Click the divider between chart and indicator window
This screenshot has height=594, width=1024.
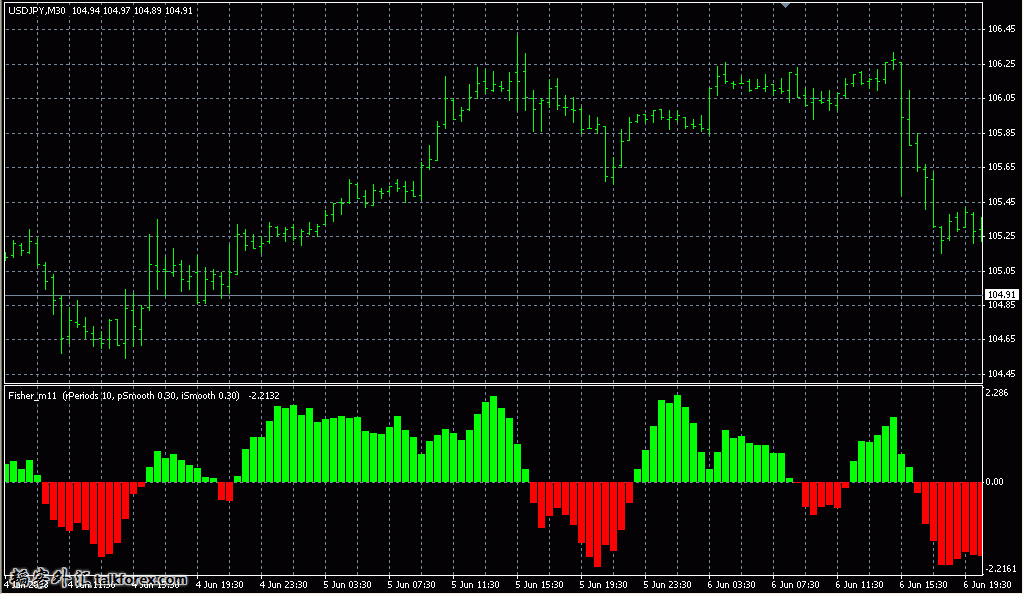tap(490, 384)
